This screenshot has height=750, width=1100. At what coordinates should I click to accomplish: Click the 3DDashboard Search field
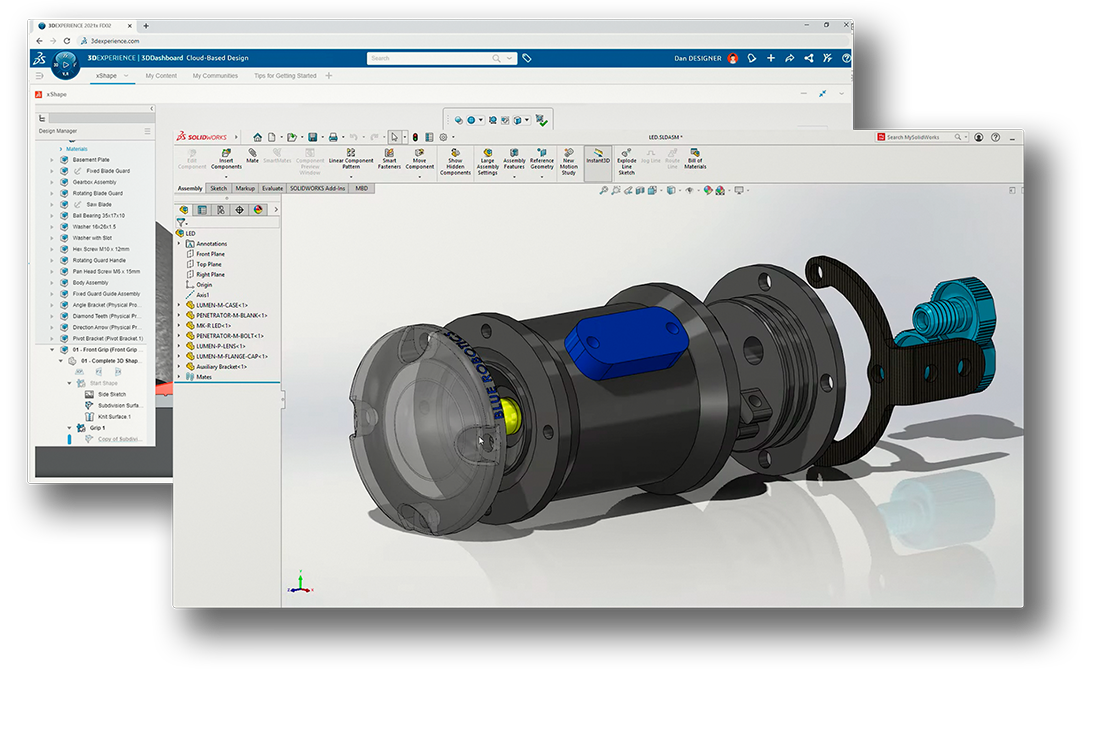tap(442, 58)
